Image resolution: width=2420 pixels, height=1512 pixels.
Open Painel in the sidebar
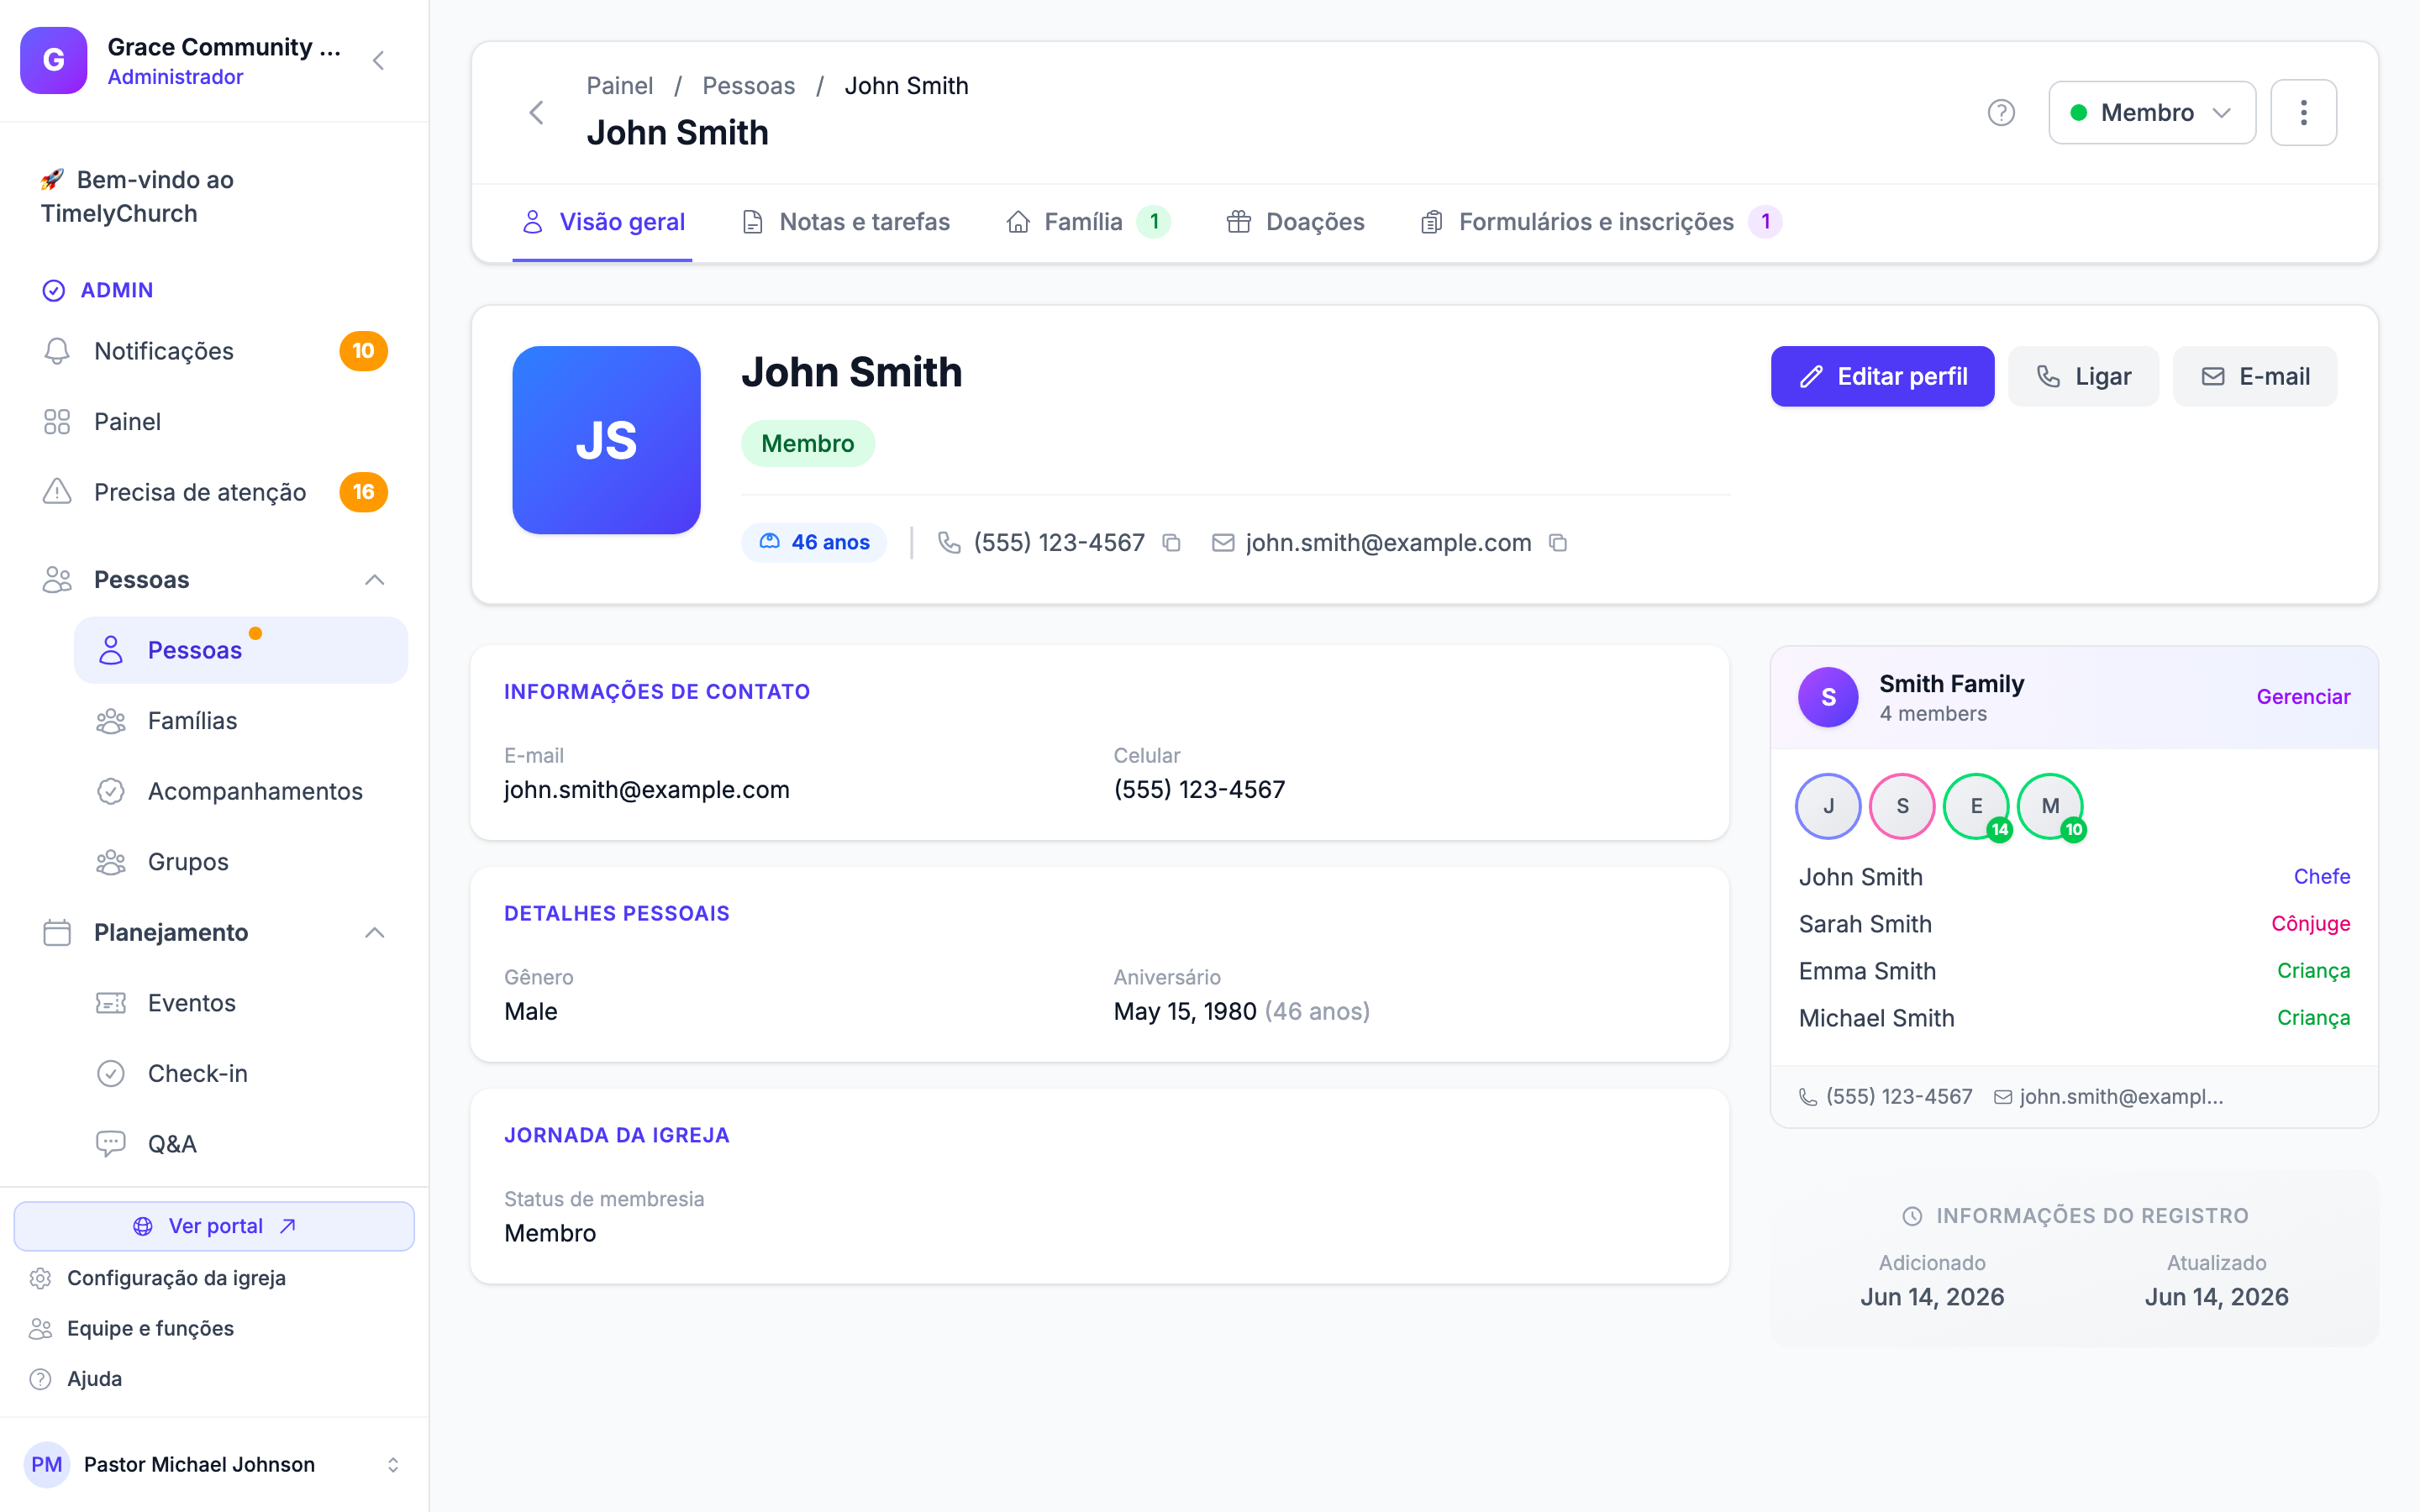tap(214, 422)
